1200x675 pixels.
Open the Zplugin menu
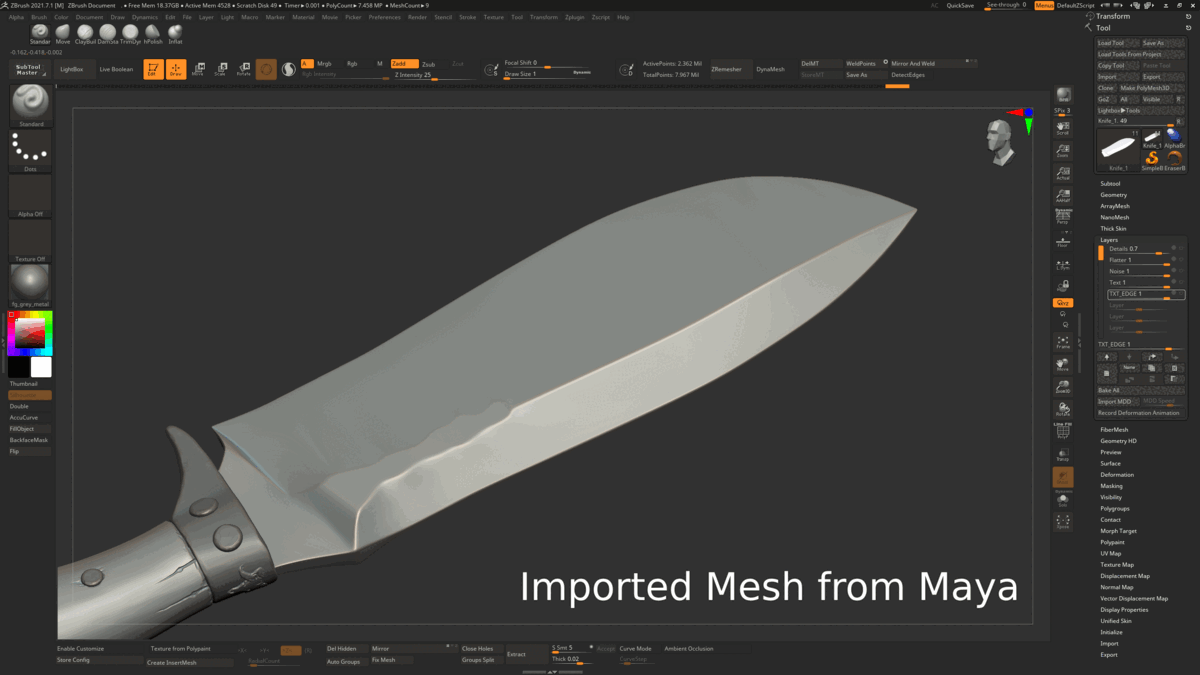tap(576, 17)
